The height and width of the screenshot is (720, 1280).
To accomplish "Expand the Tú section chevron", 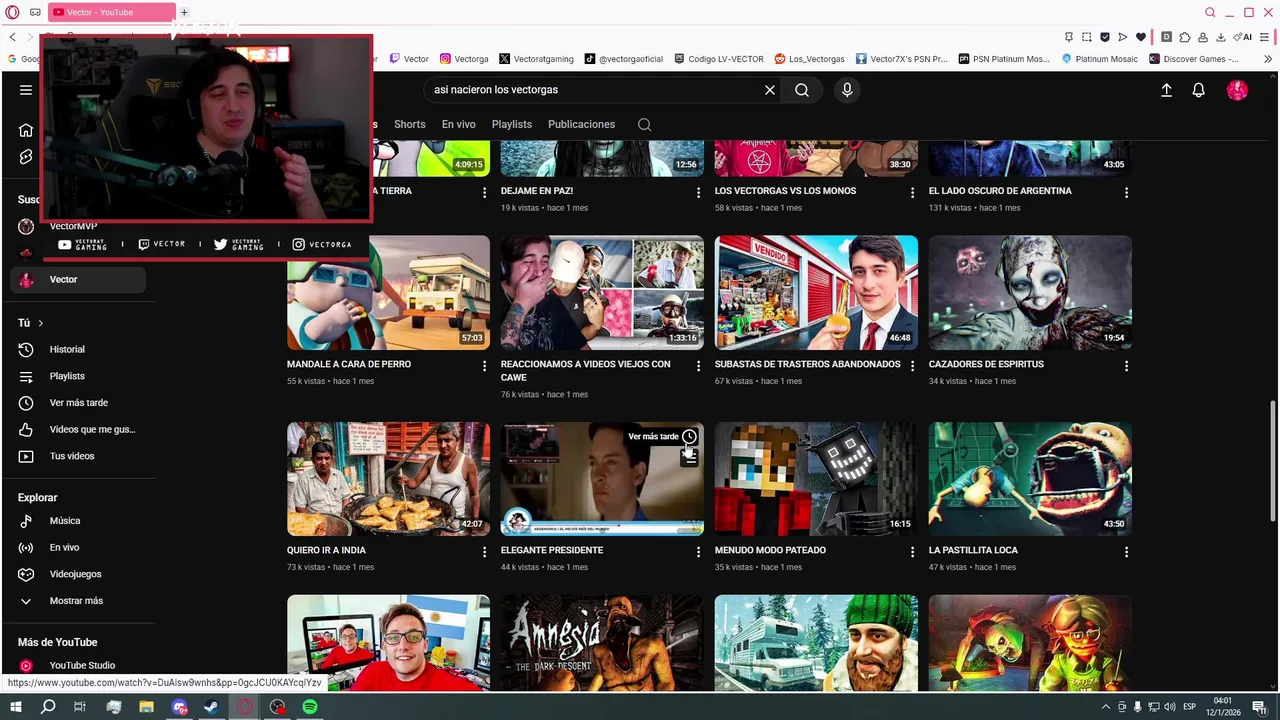I will click(x=41, y=323).
